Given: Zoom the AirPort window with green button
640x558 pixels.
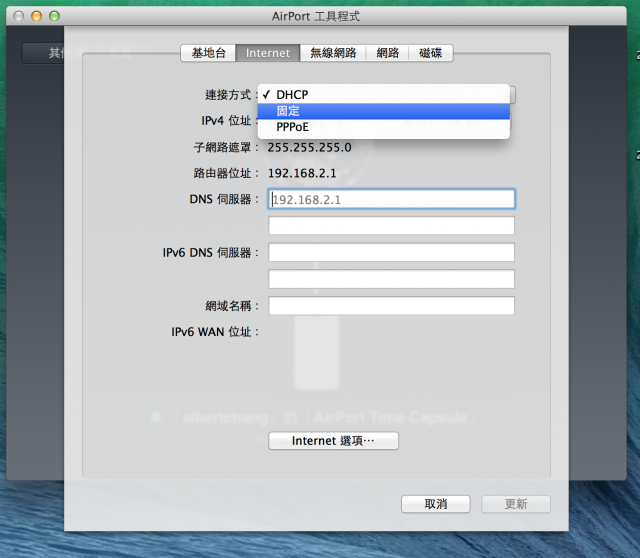Looking at the screenshot, I should click(54, 16).
